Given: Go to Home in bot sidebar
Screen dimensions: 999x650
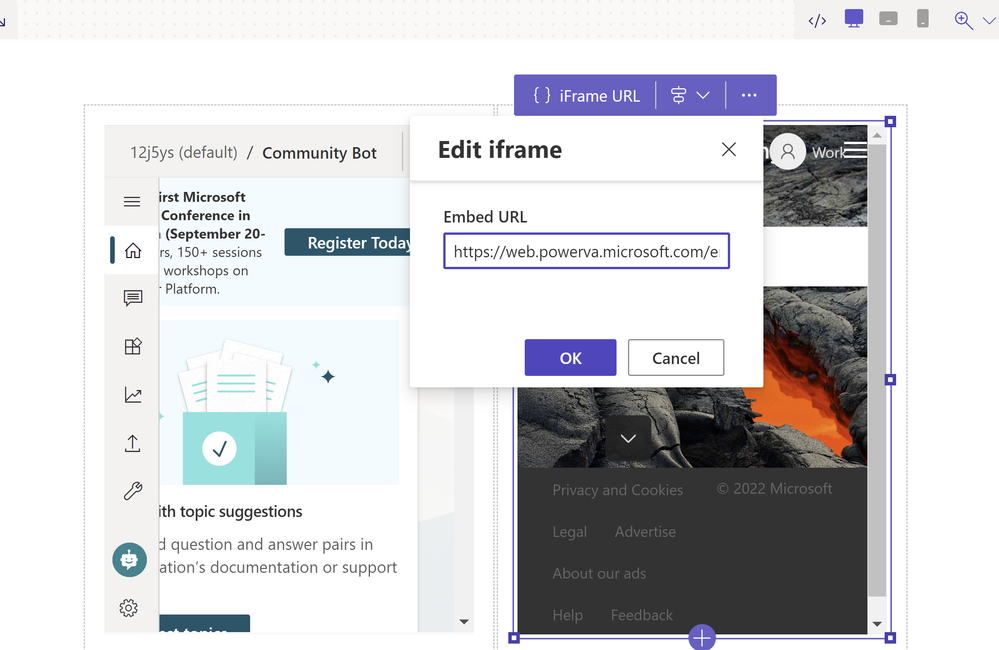Looking at the screenshot, I should coord(133,250).
